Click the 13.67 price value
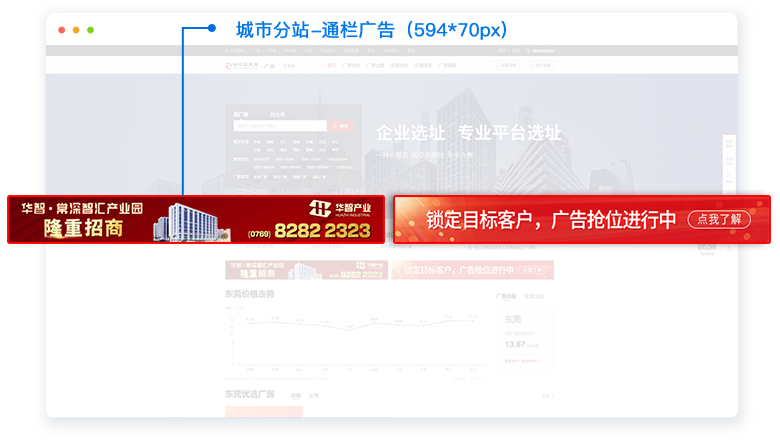This screenshot has width=780, height=440. click(515, 345)
